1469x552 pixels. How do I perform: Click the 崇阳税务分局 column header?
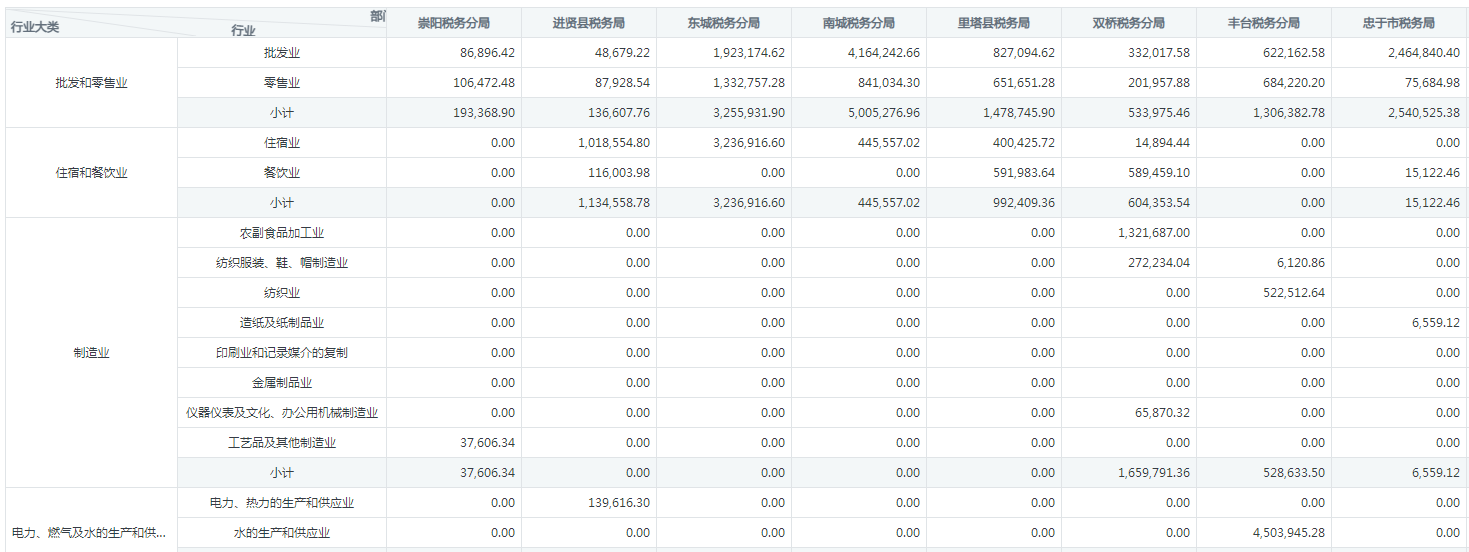453,23
